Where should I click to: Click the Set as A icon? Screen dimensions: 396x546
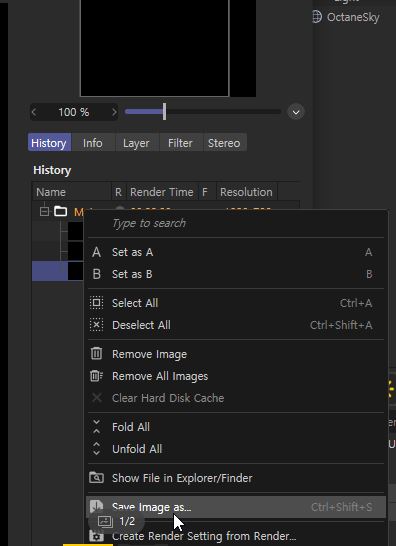[96, 252]
